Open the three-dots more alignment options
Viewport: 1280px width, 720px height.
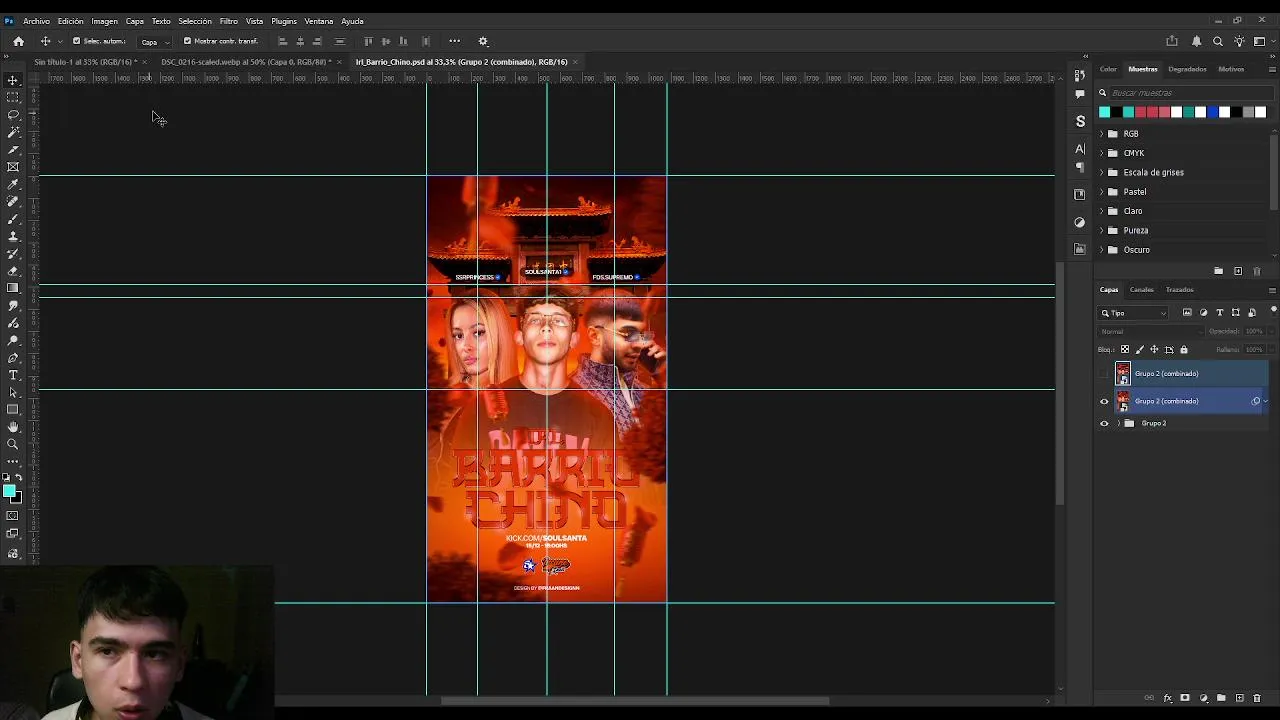point(454,41)
